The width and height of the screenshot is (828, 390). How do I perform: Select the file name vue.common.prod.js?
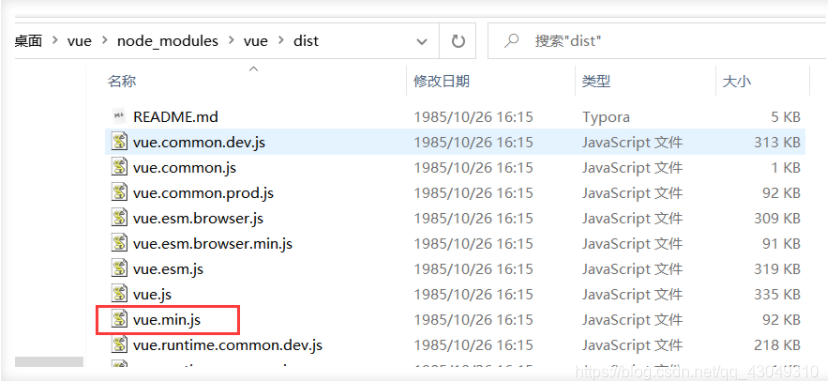(203, 193)
